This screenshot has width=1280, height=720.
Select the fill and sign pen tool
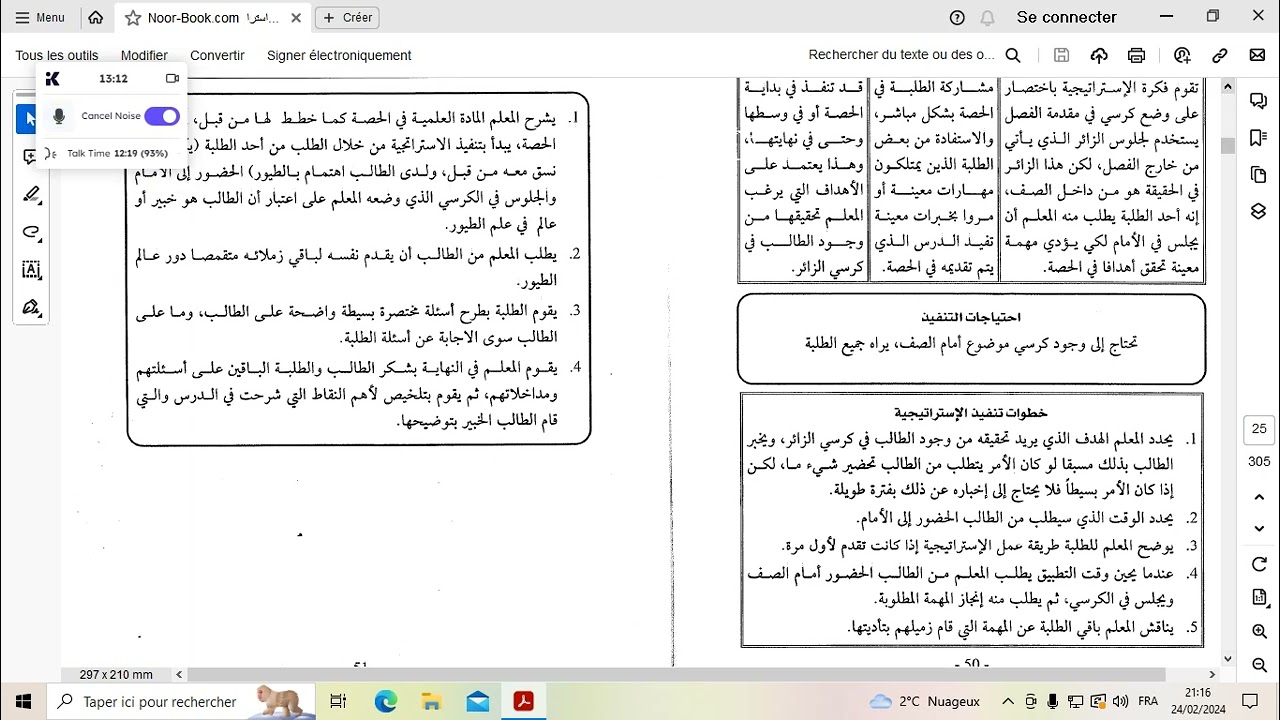point(31,307)
